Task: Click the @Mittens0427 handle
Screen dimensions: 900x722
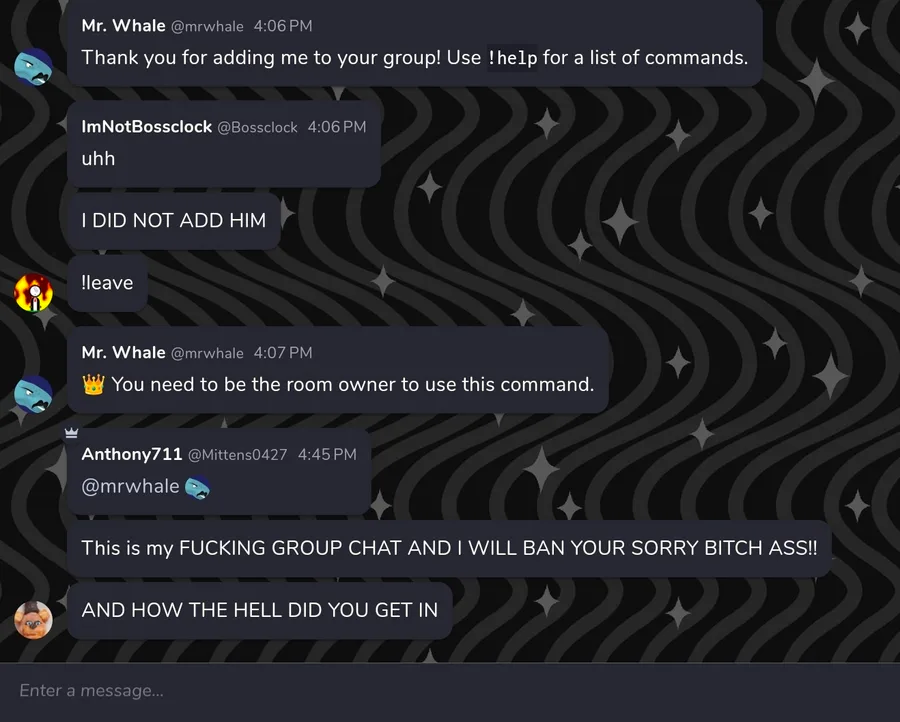Action: (x=237, y=455)
